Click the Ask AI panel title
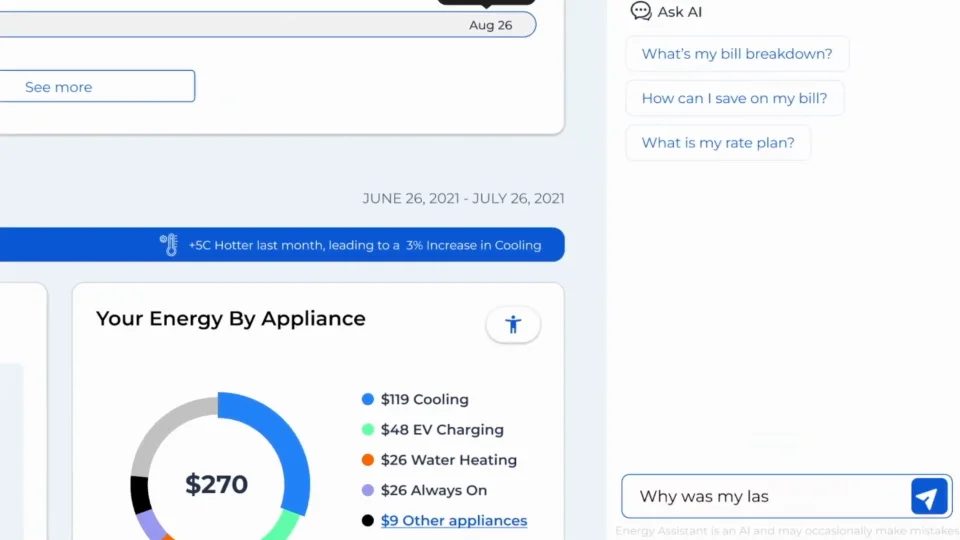This screenshot has height=540, width=960. (680, 12)
